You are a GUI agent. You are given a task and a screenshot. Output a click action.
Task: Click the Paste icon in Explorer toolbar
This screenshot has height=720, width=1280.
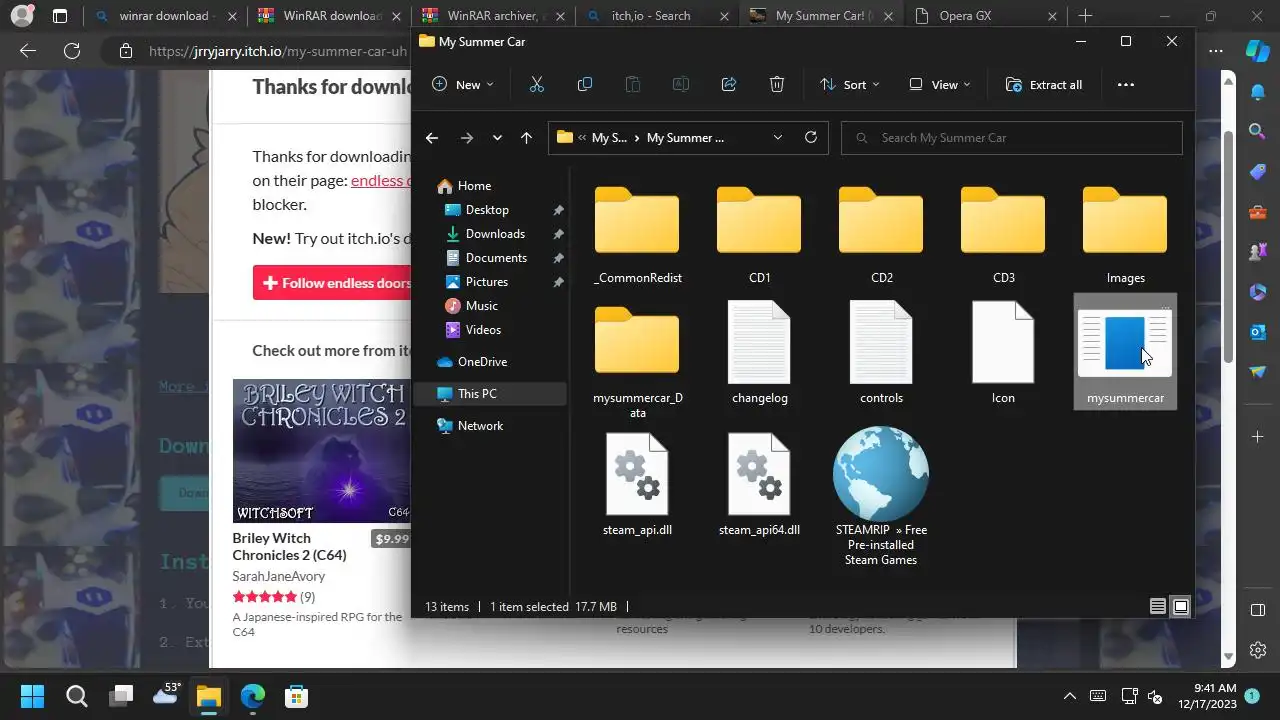633,85
